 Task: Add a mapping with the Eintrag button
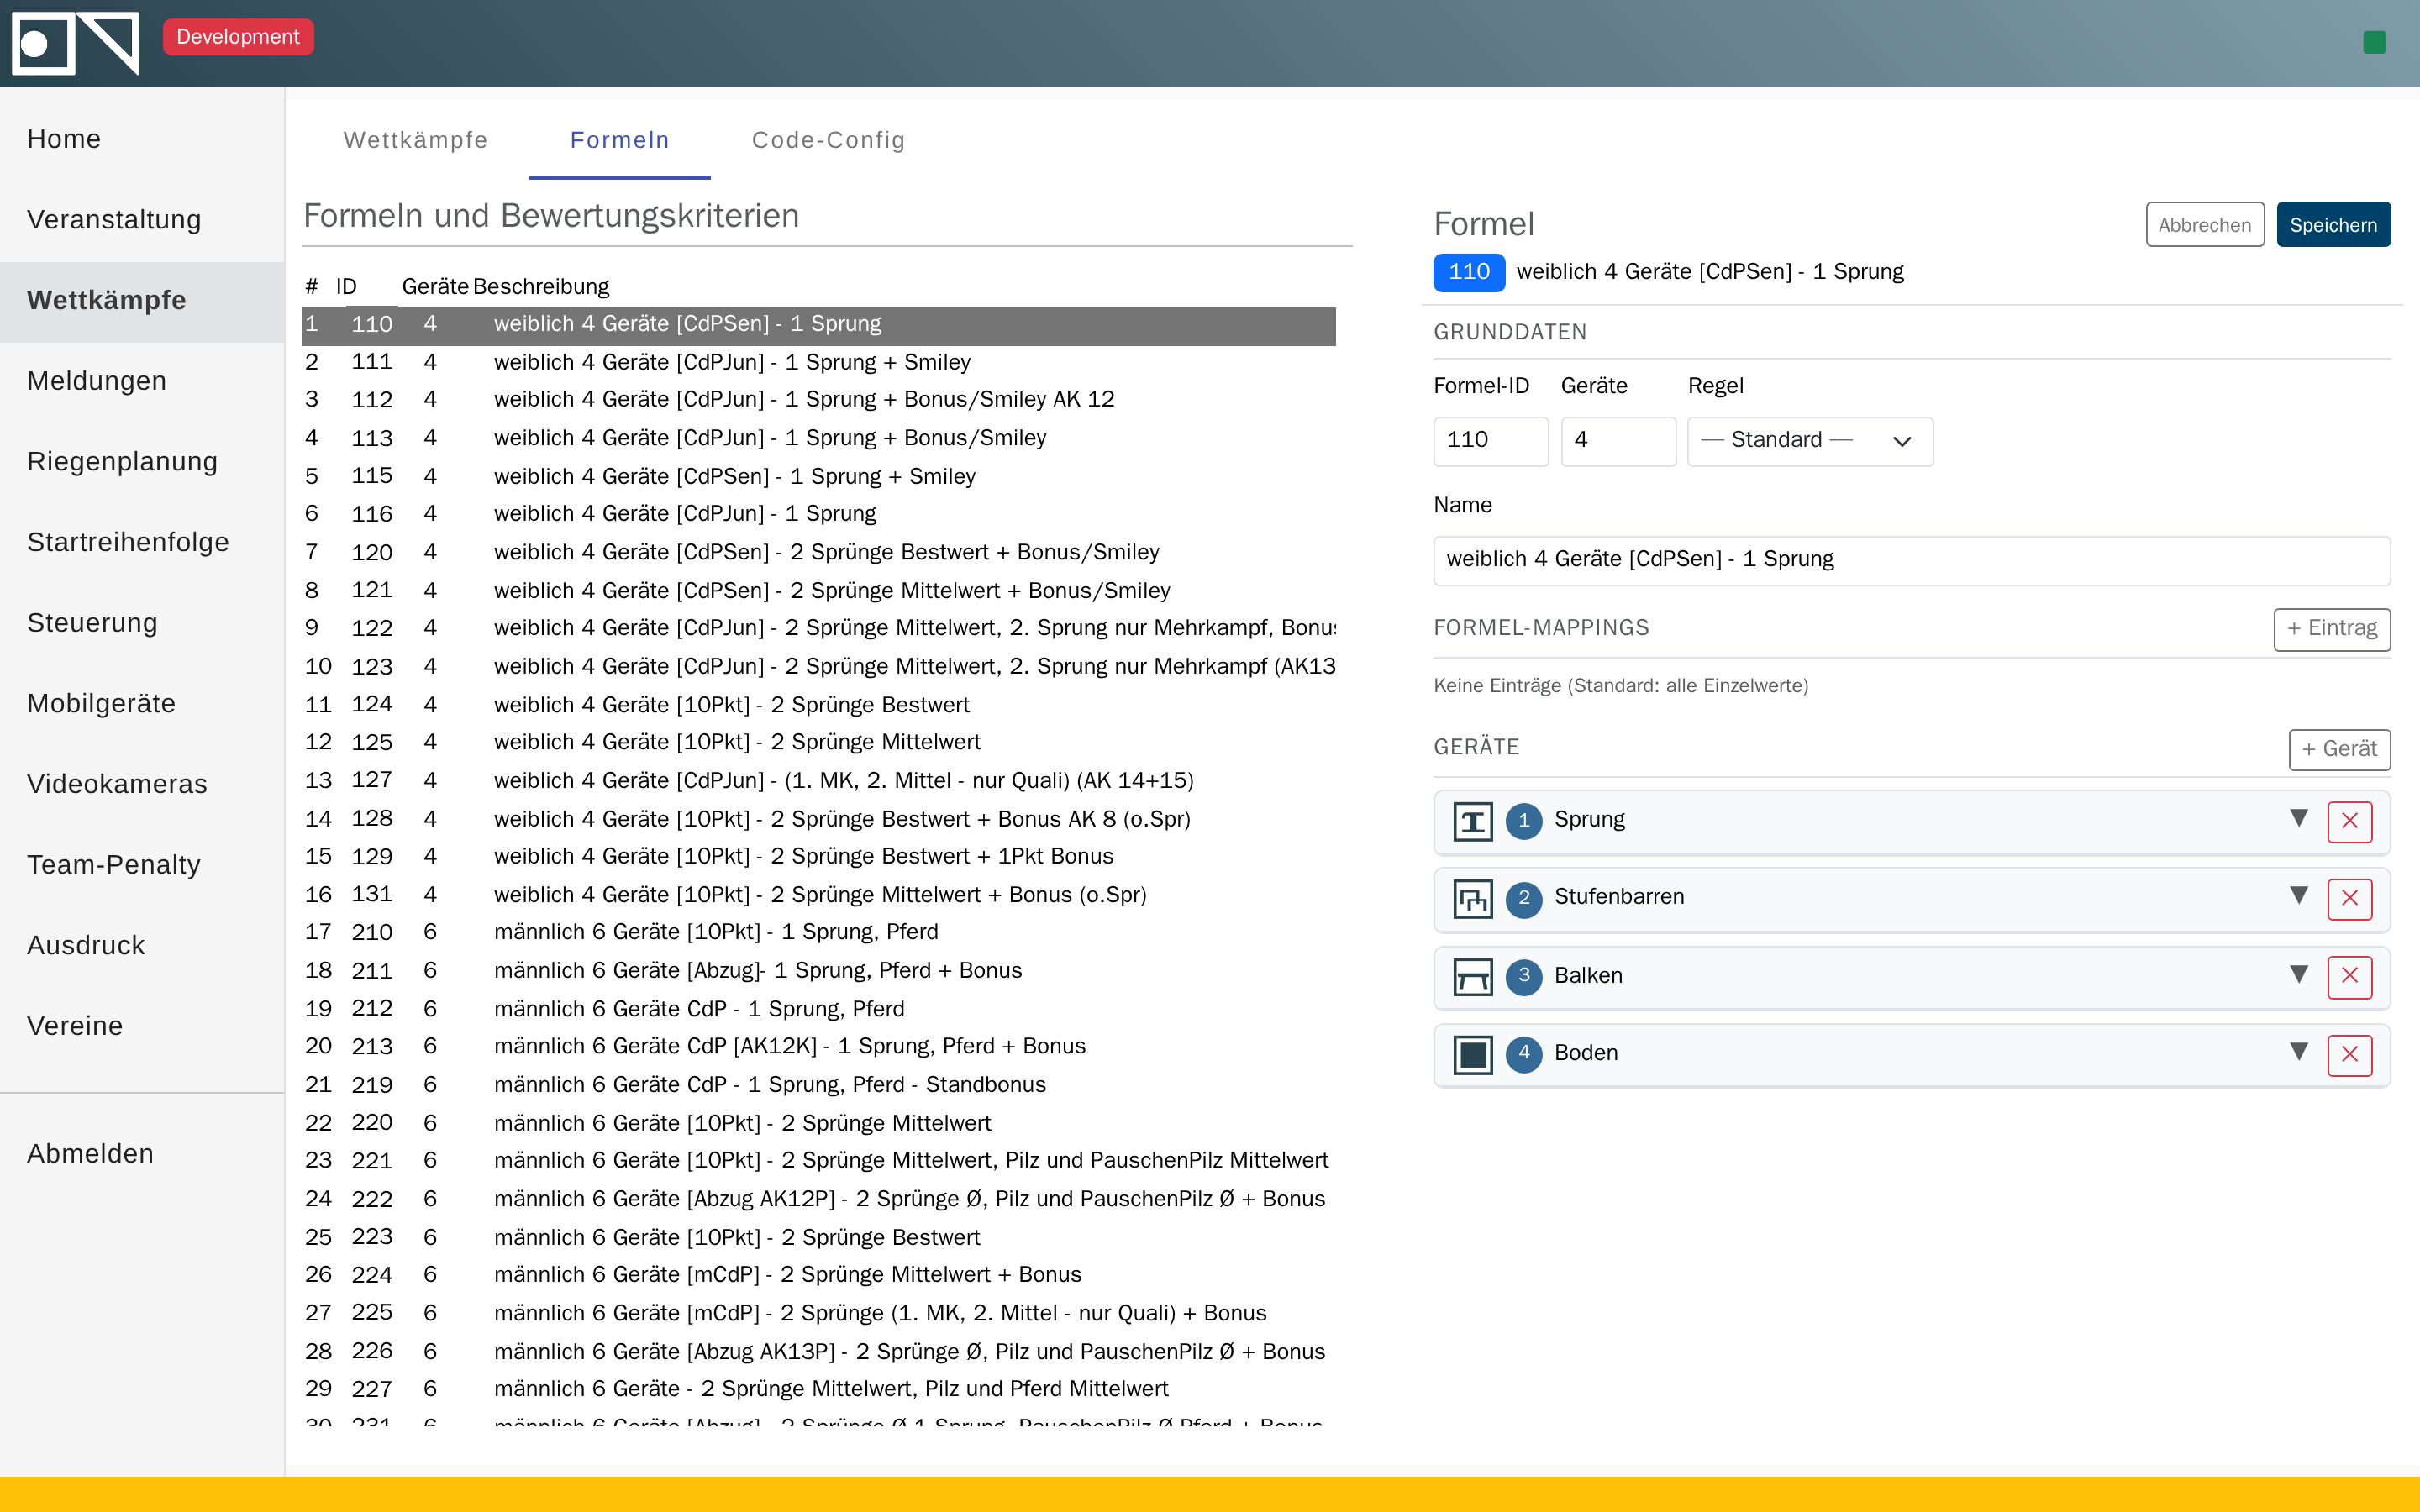[x=2332, y=629]
